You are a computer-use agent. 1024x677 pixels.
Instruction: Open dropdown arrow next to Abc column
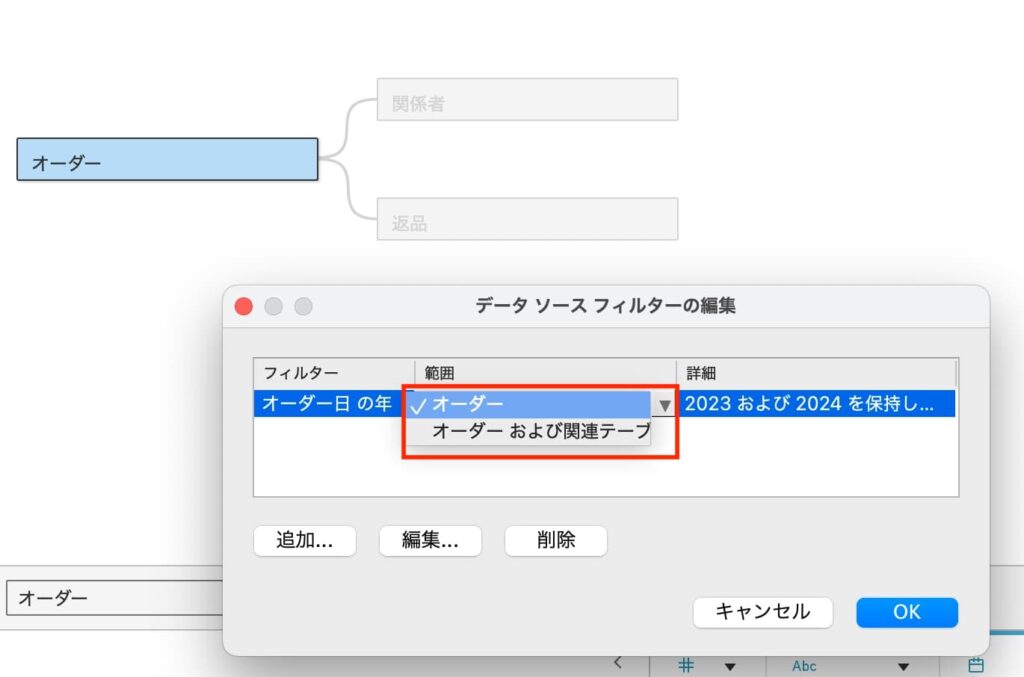click(x=904, y=667)
